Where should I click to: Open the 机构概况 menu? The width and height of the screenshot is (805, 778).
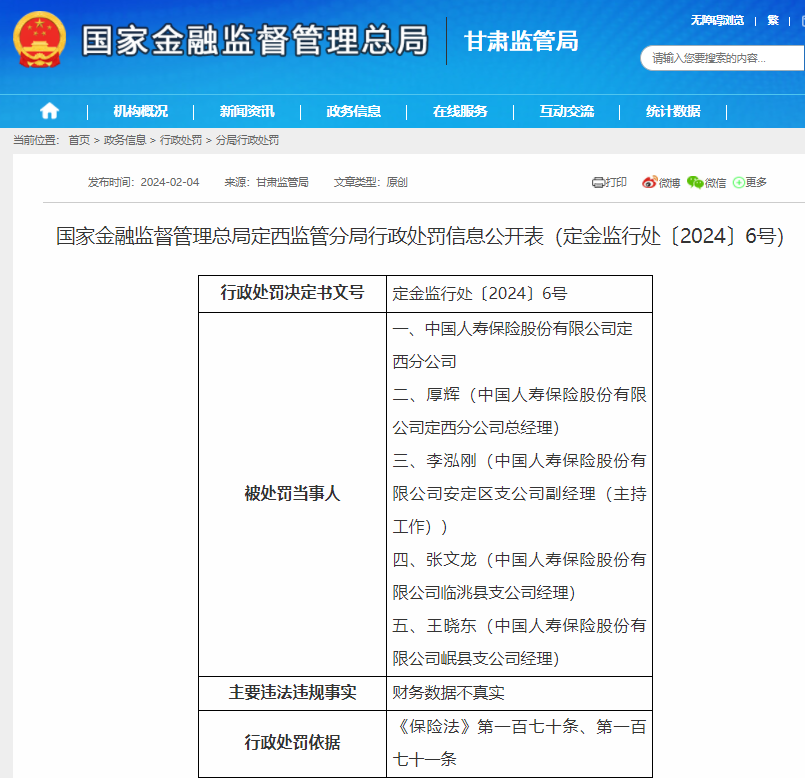[x=140, y=111]
